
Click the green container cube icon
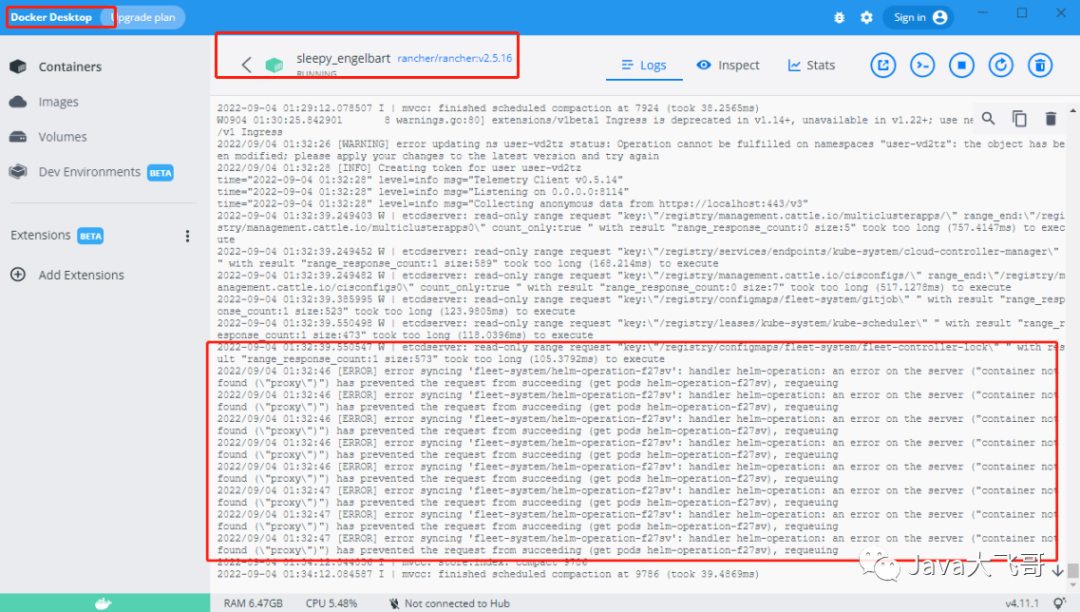(274, 65)
